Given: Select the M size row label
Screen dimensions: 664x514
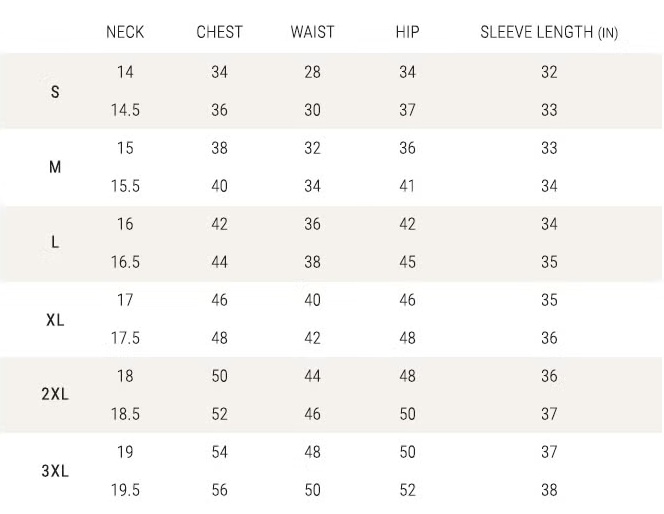Looking at the screenshot, I should coord(55,167).
